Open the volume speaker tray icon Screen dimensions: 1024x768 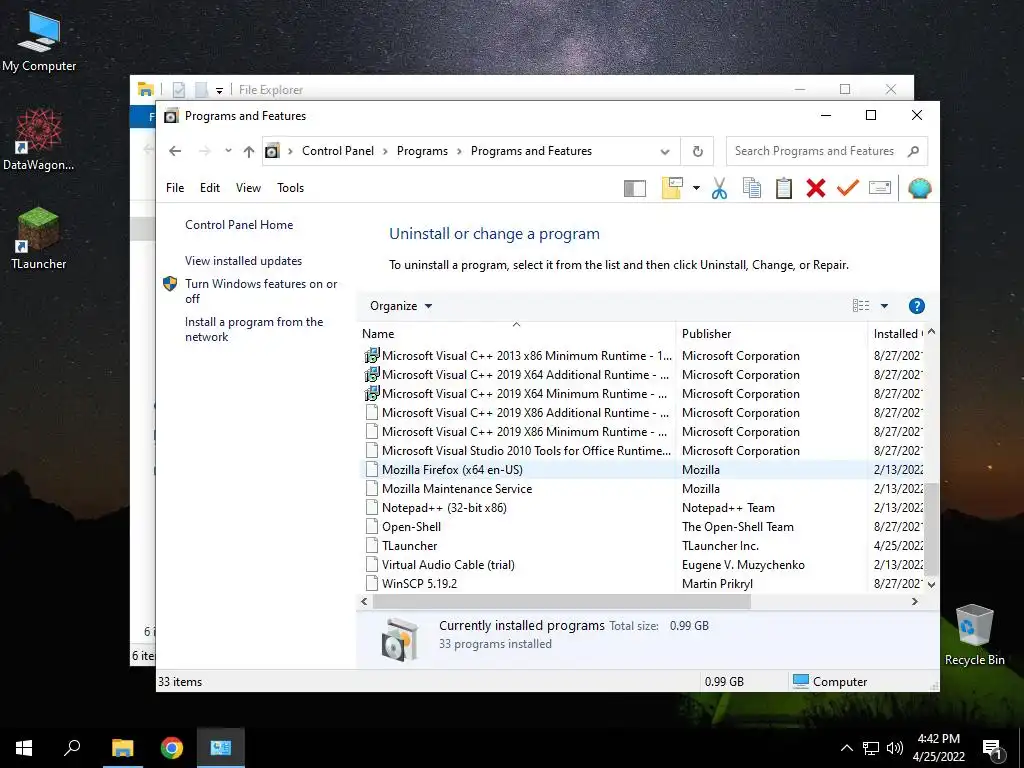click(x=895, y=748)
